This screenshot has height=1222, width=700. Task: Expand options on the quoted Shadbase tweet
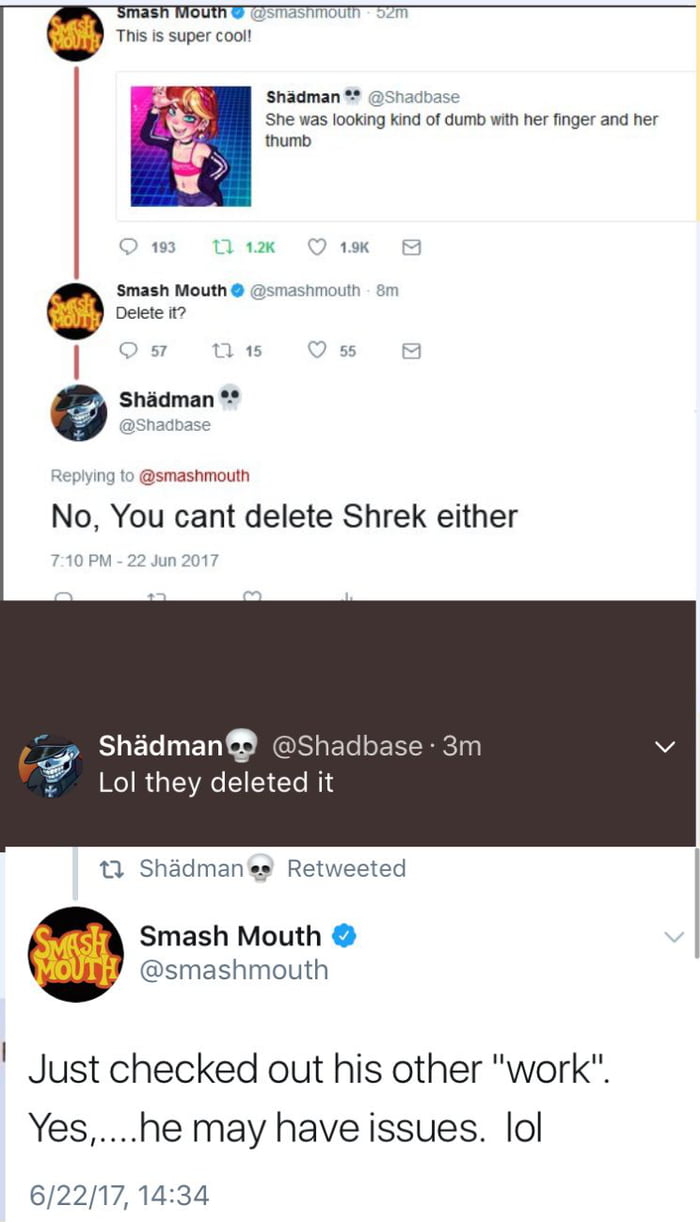[x=668, y=97]
